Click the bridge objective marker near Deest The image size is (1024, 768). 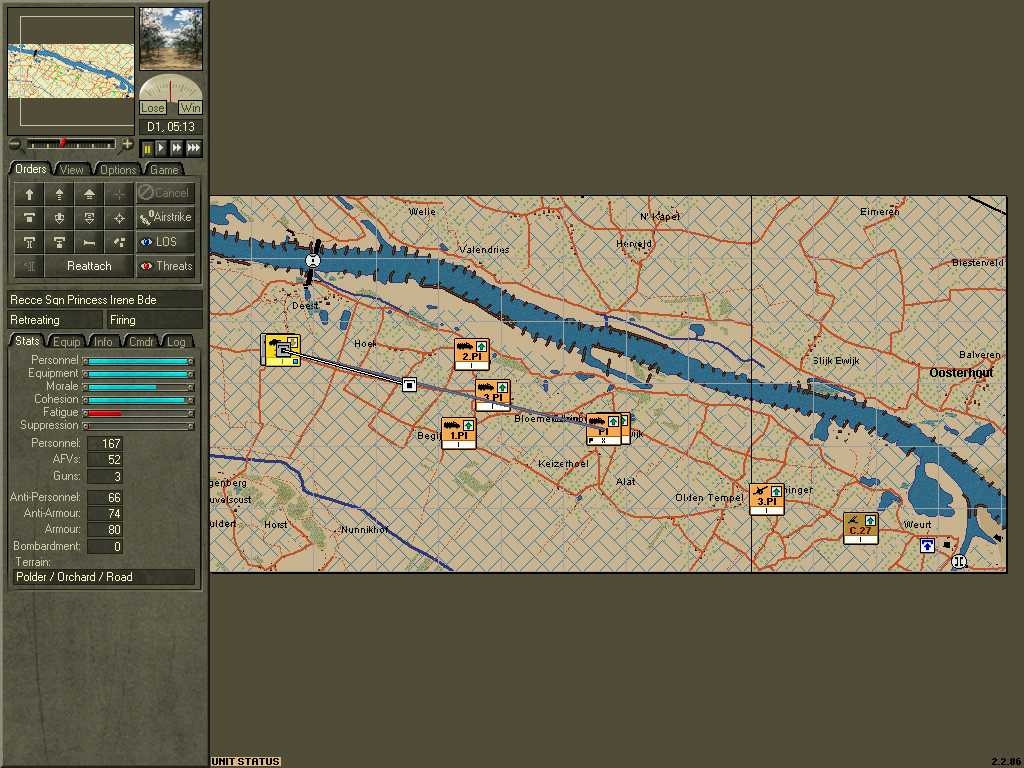[x=313, y=261]
